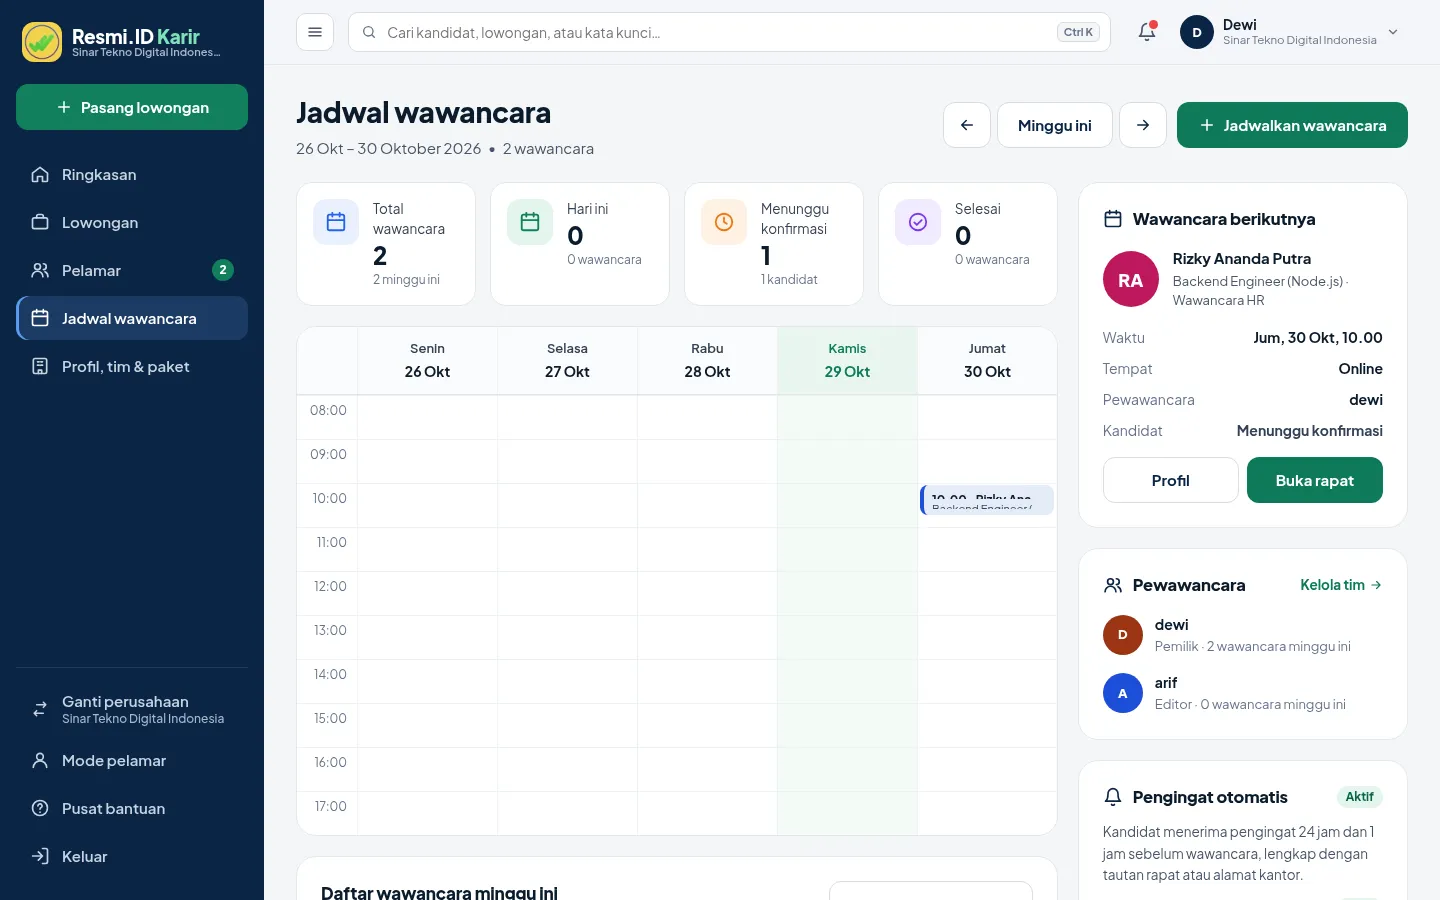
Task: Open the notifications bell
Action: point(1147,32)
